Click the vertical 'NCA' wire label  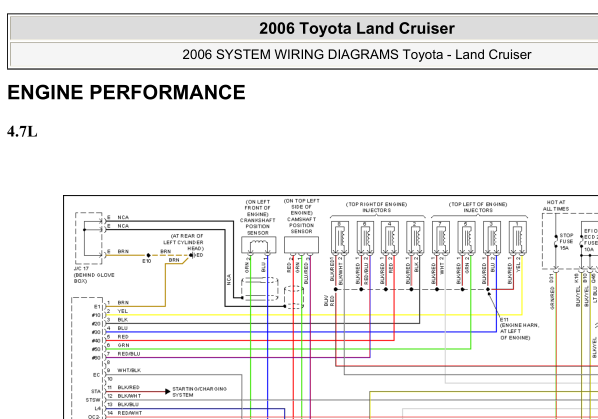pyautogui.click(x=229, y=279)
